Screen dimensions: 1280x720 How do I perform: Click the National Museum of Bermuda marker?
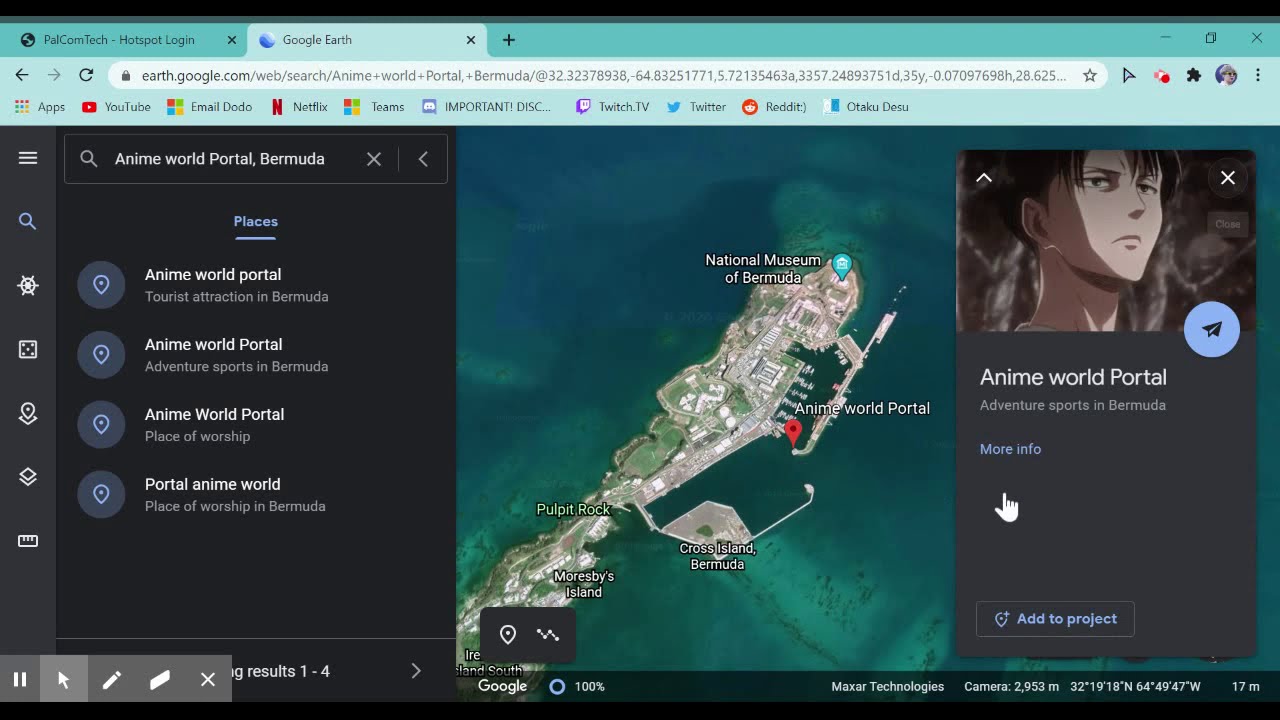842,266
